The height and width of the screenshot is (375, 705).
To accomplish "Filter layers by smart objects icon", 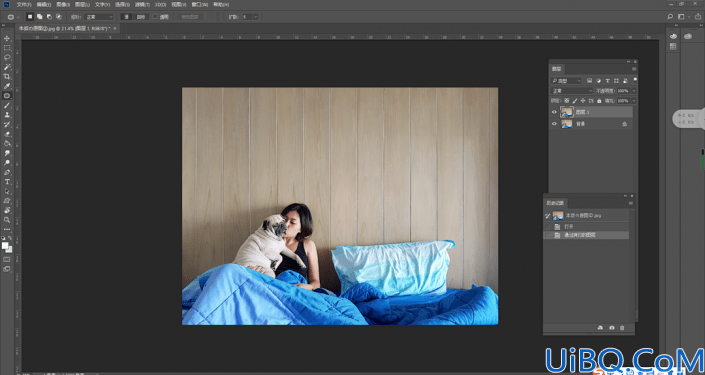I will coord(625,81).
